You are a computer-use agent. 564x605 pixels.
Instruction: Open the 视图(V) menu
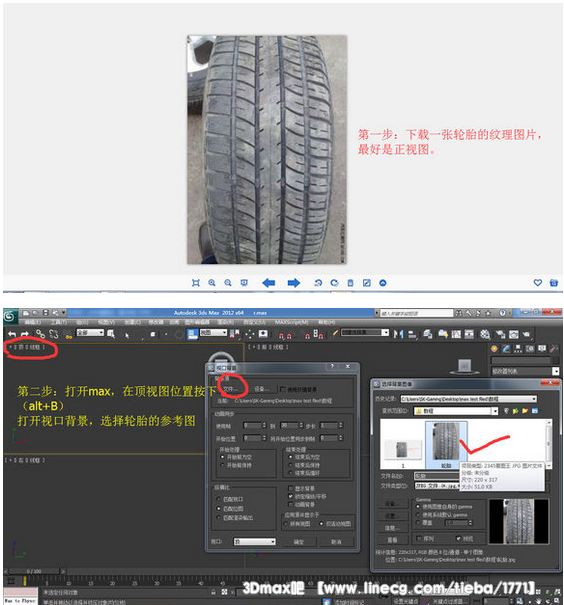[x=106, y=322]
